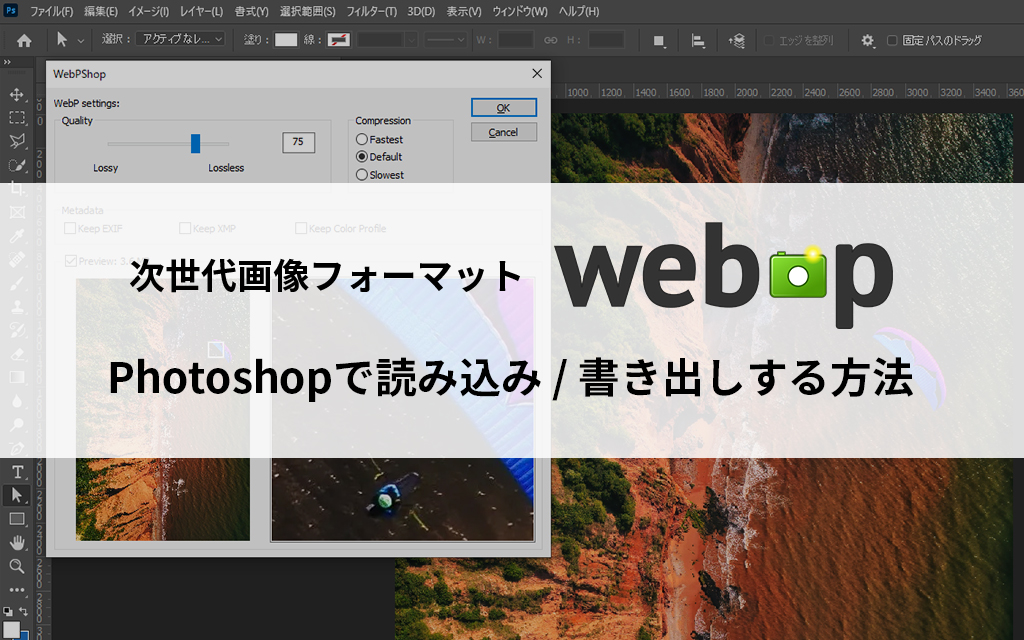Select the Zoom magnifier tool
This screenshot has height=640, width=1024.
[x=17, y=566]
